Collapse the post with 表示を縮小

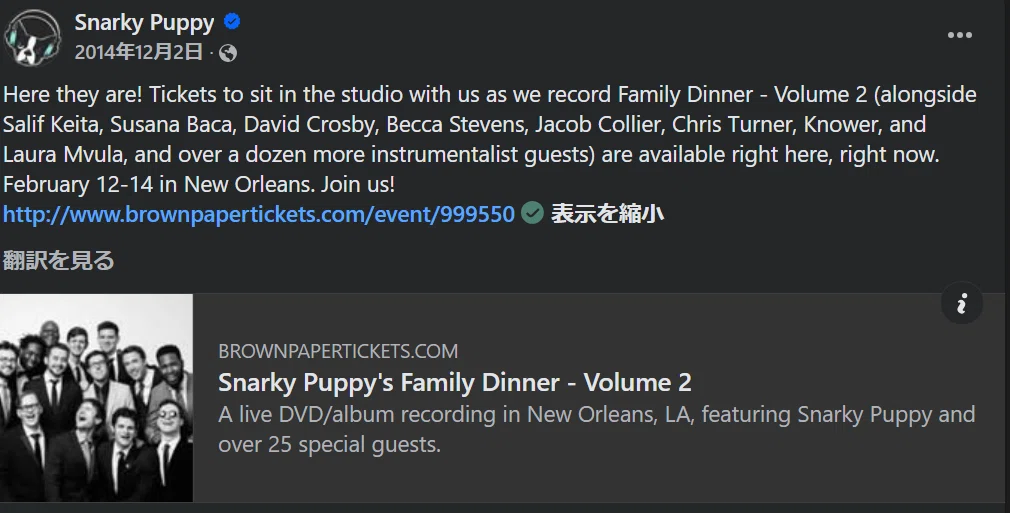tap(607, 214)
